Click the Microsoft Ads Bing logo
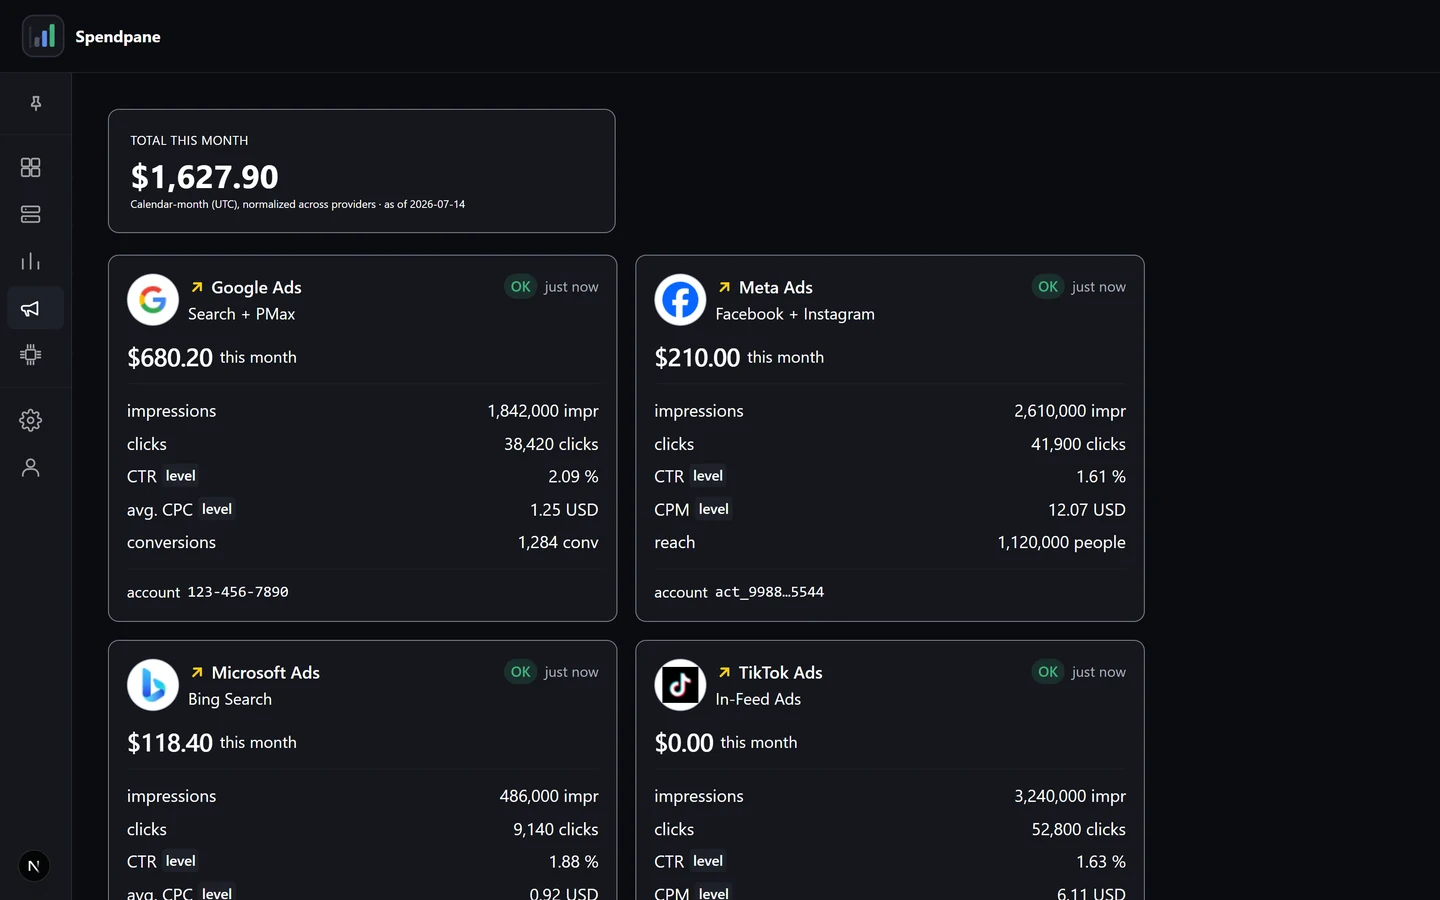 pyautogui.click(x=153, y=684)
